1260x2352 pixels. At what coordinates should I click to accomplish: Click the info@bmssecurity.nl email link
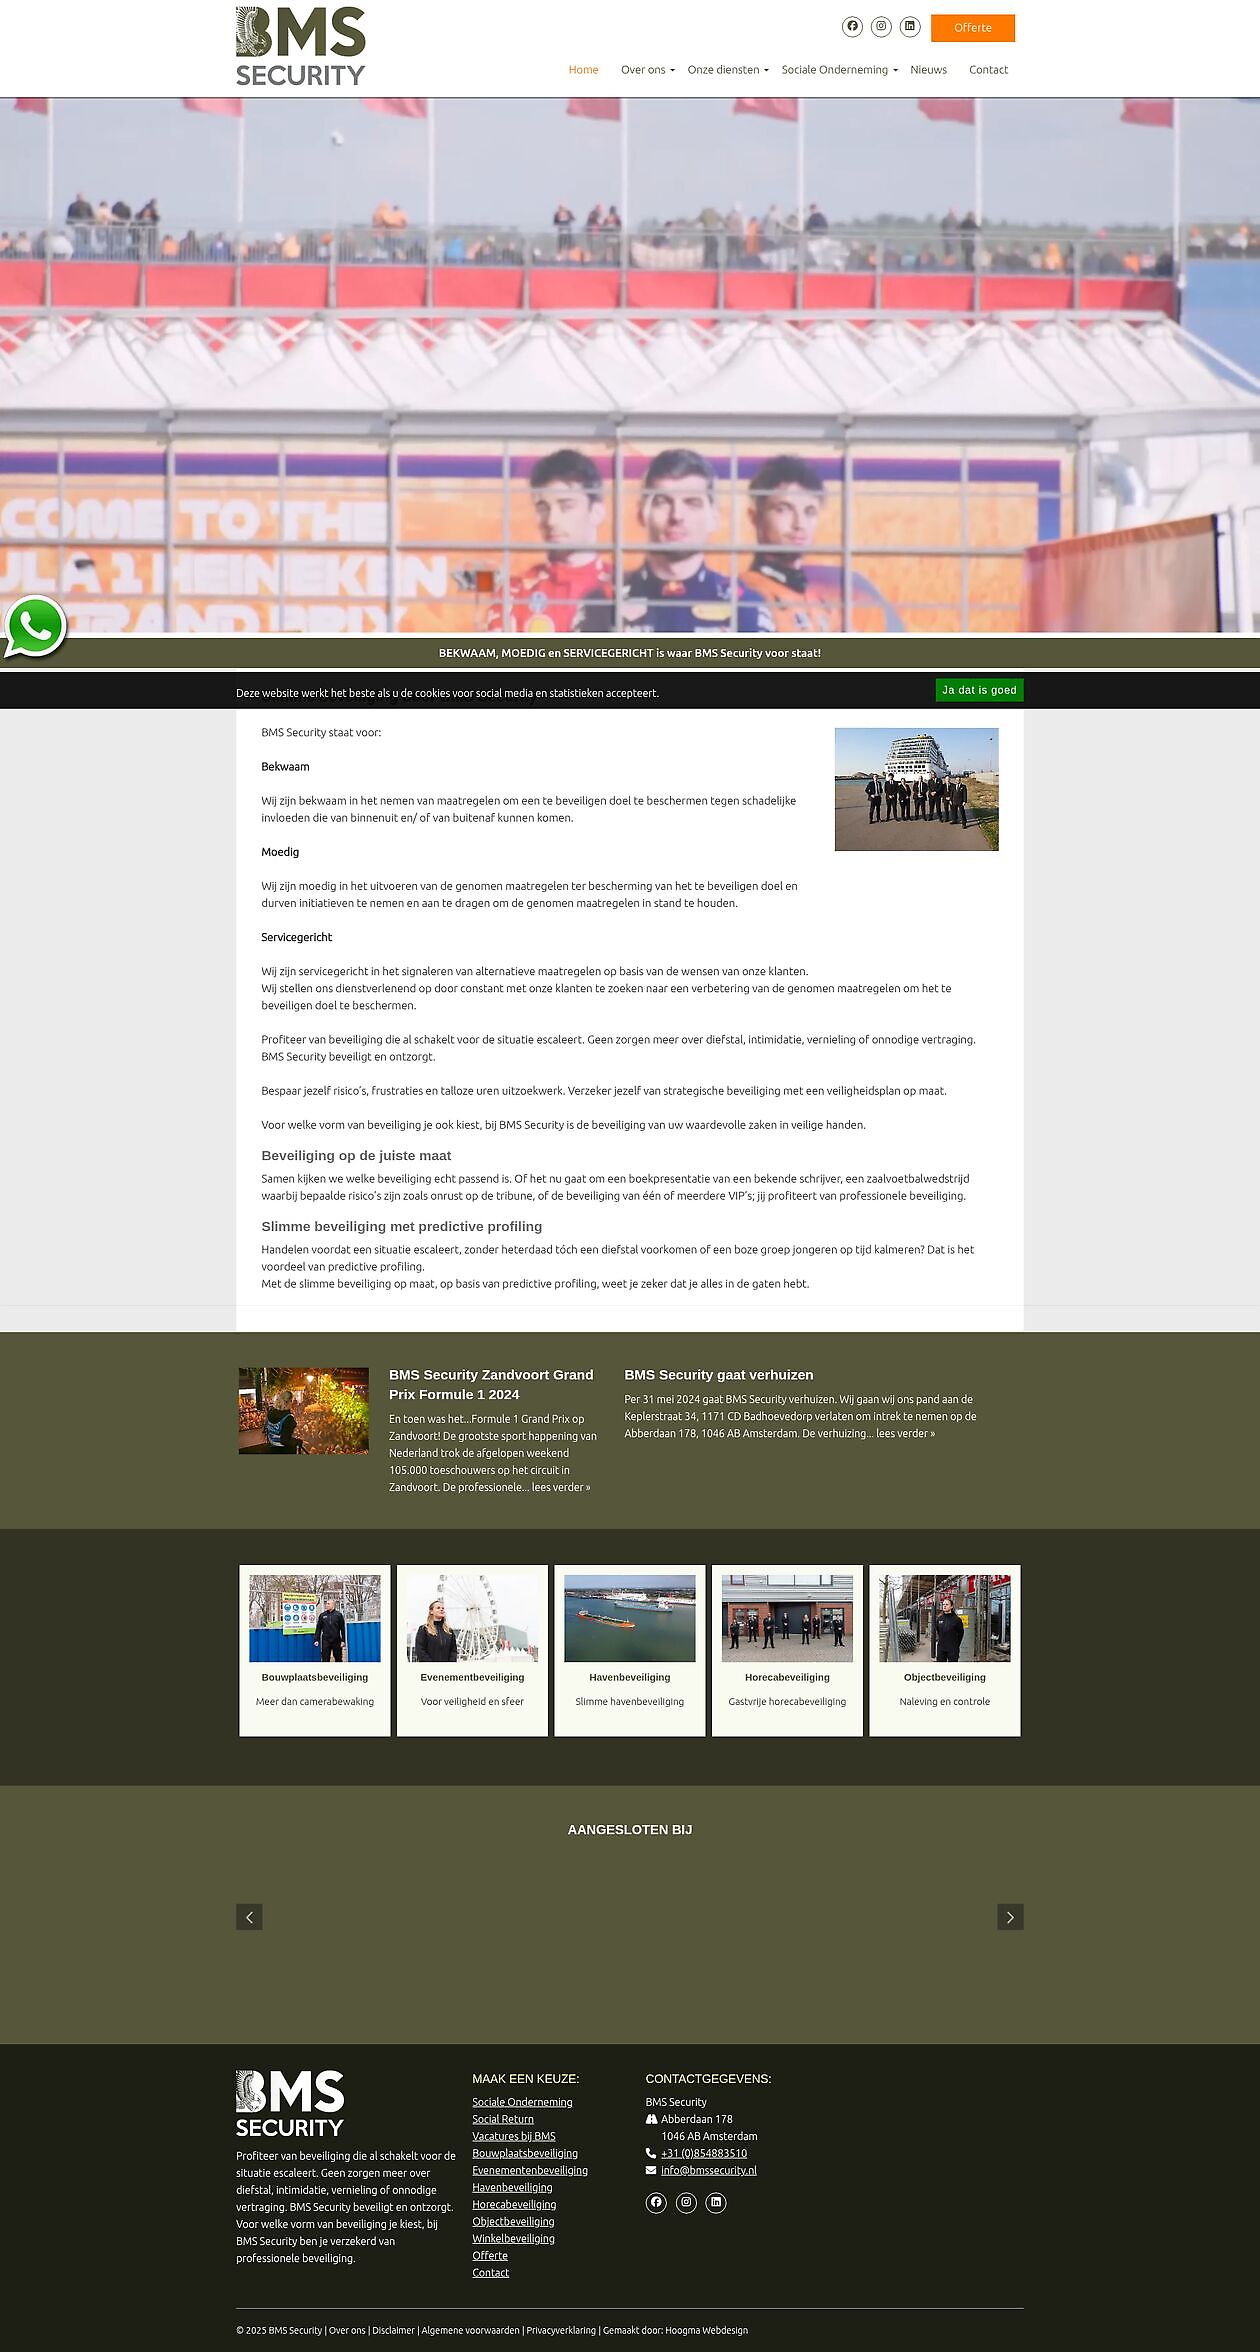[x=708, y=2170]
